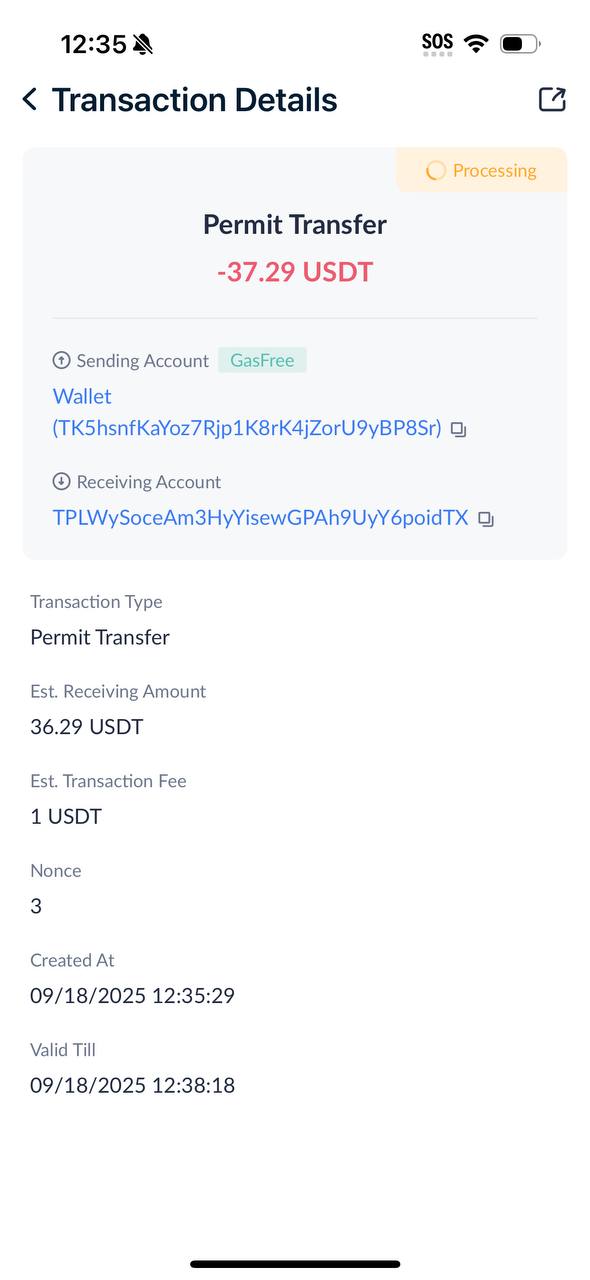Tap the battery indicator icon
Viewport: 590px width, 1280px height.
(520, 43)
